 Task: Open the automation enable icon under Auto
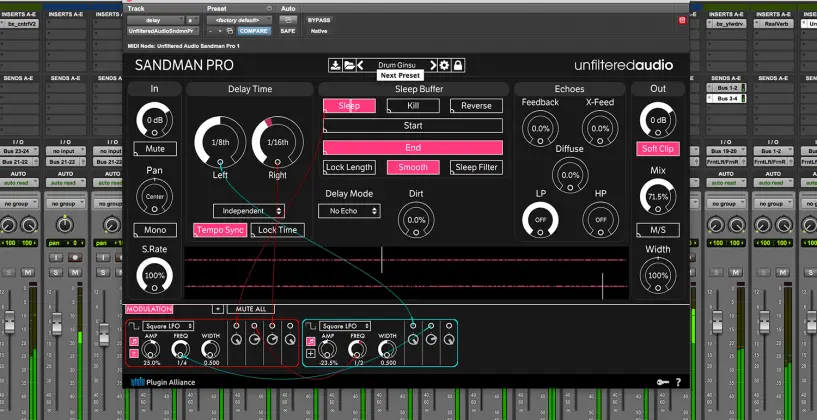point(288,20)
